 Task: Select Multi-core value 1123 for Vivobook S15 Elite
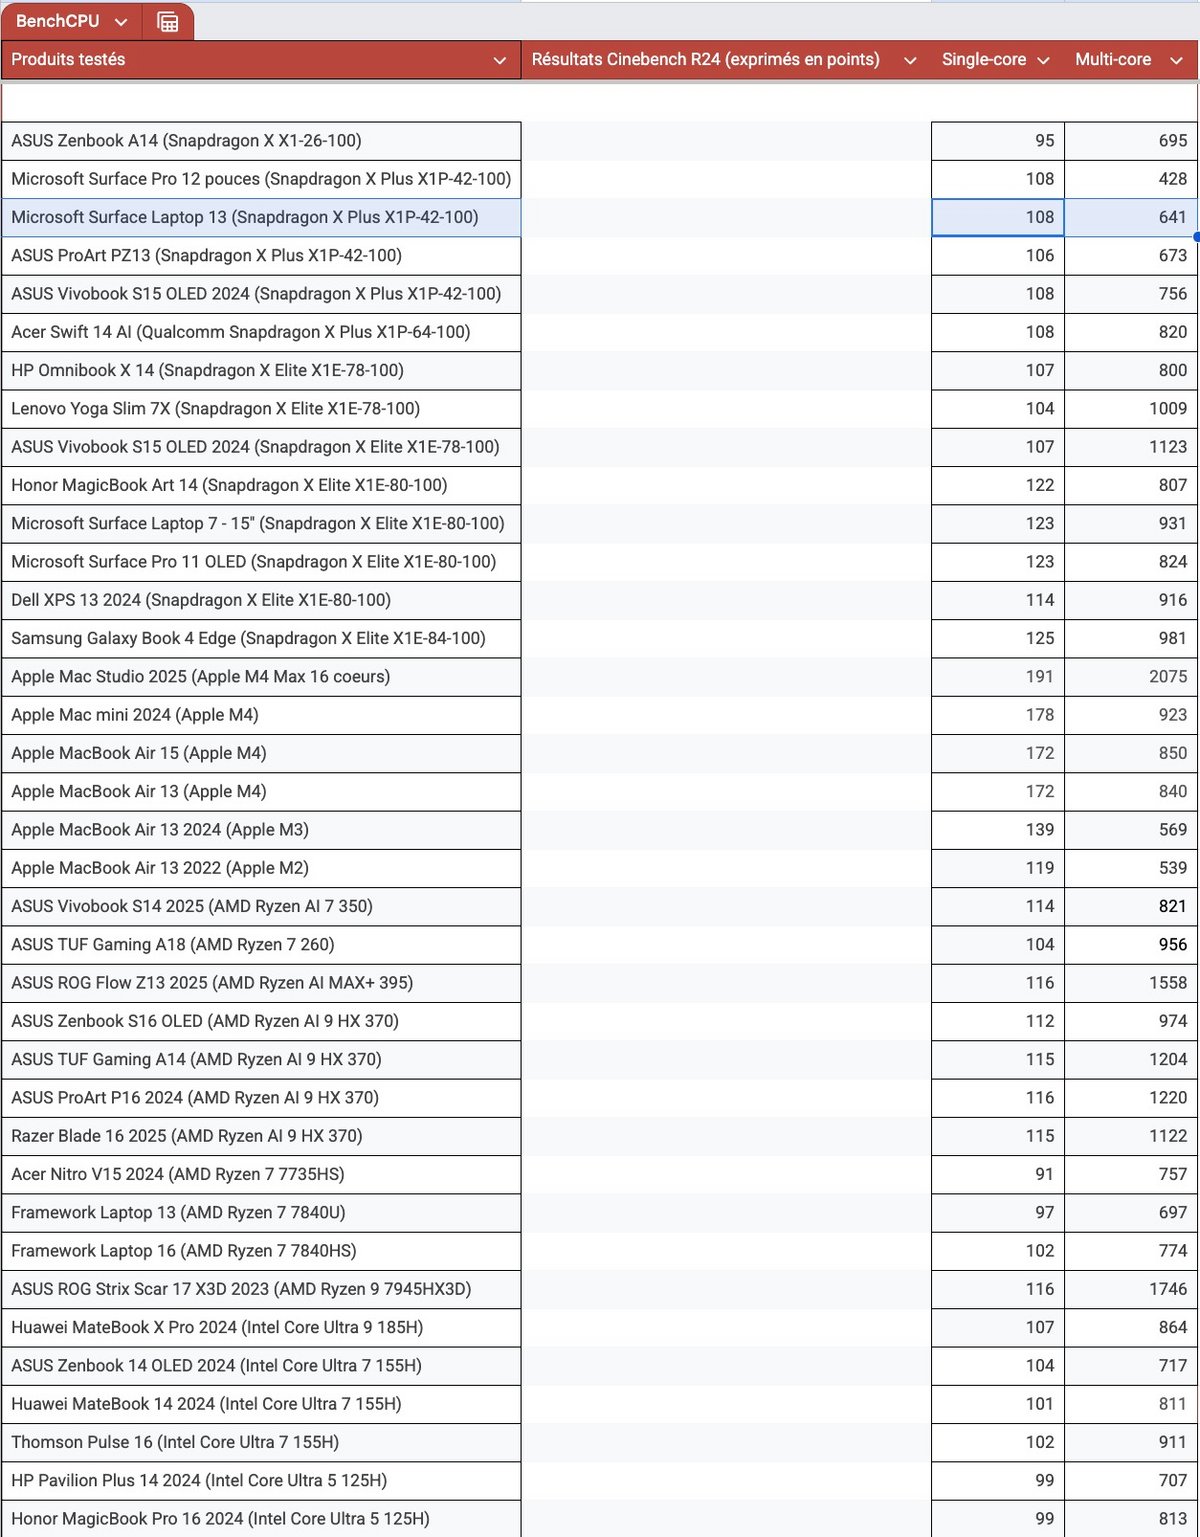point(1131,447)
